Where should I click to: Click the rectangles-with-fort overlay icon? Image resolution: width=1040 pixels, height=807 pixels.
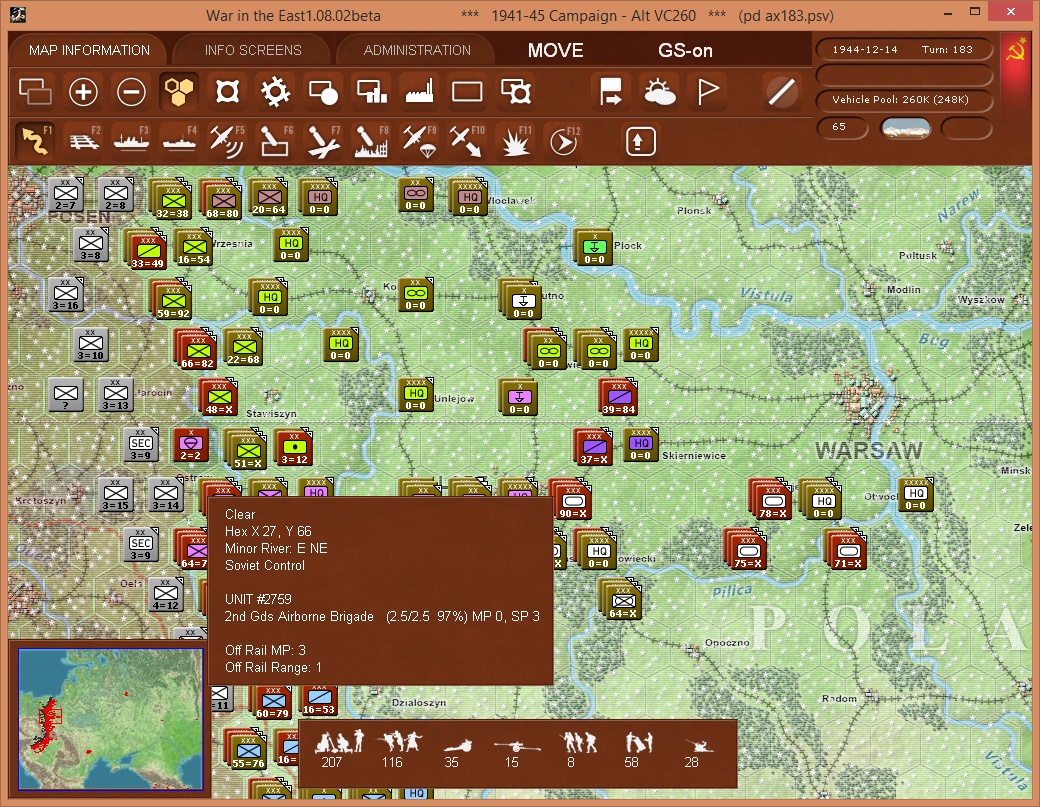tap(516, 92)
